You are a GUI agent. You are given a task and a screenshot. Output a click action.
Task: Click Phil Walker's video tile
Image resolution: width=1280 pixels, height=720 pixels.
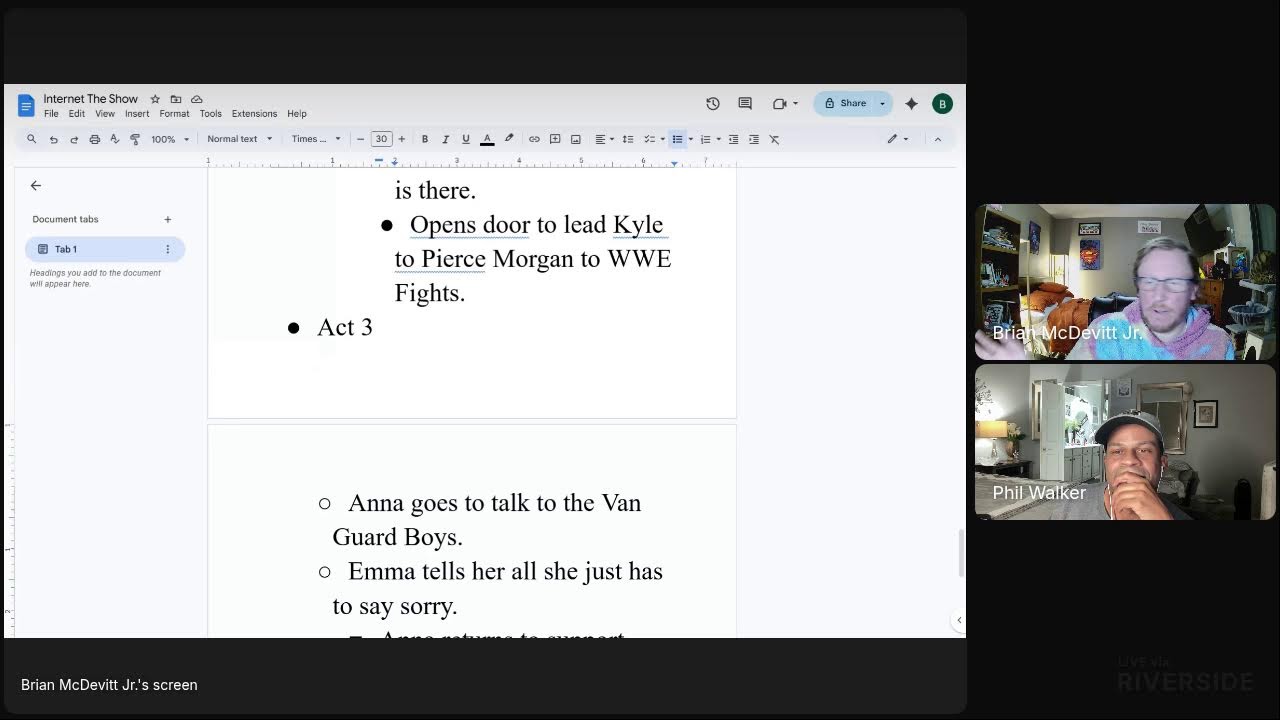click(x=1125, y=442)
